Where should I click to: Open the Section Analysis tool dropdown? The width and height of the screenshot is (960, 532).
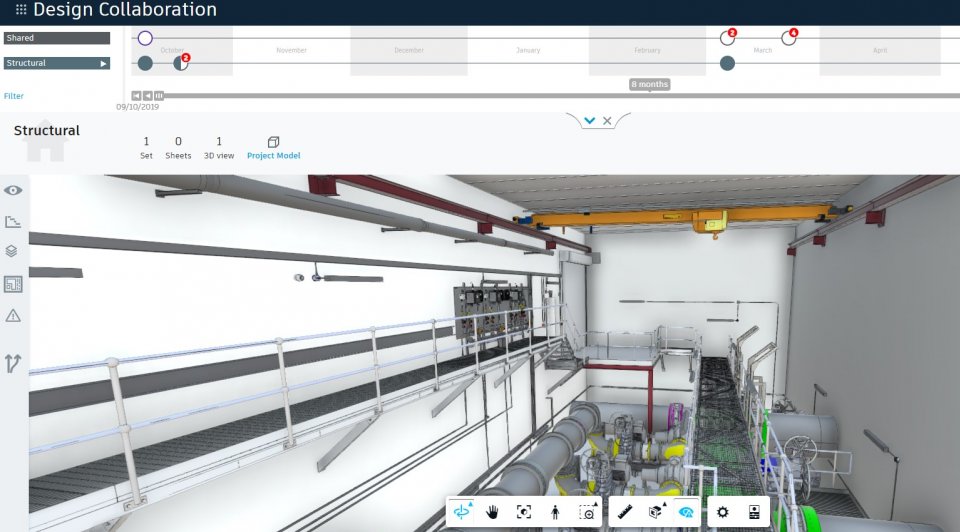point(656,512)
